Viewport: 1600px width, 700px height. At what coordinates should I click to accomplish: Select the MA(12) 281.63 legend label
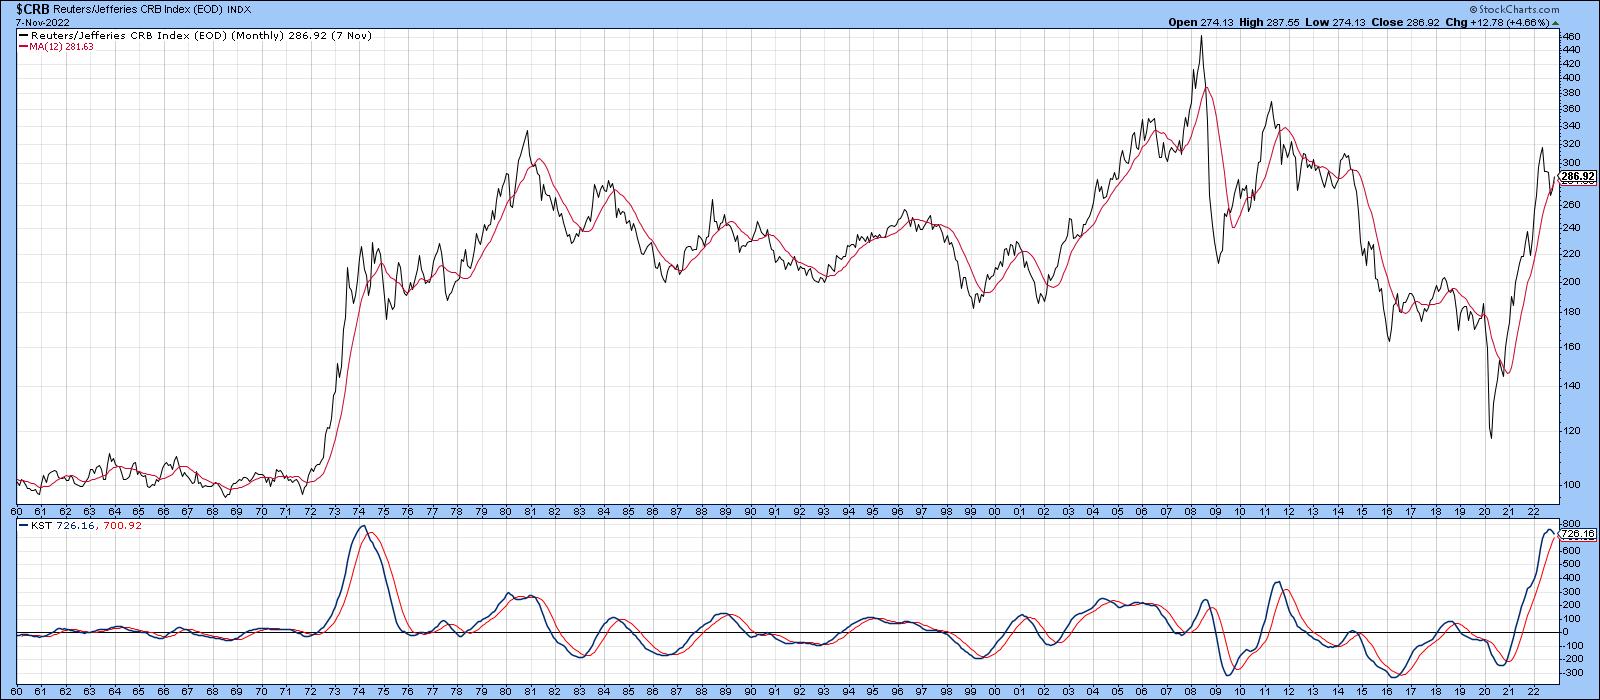click(x=57, y=46)
